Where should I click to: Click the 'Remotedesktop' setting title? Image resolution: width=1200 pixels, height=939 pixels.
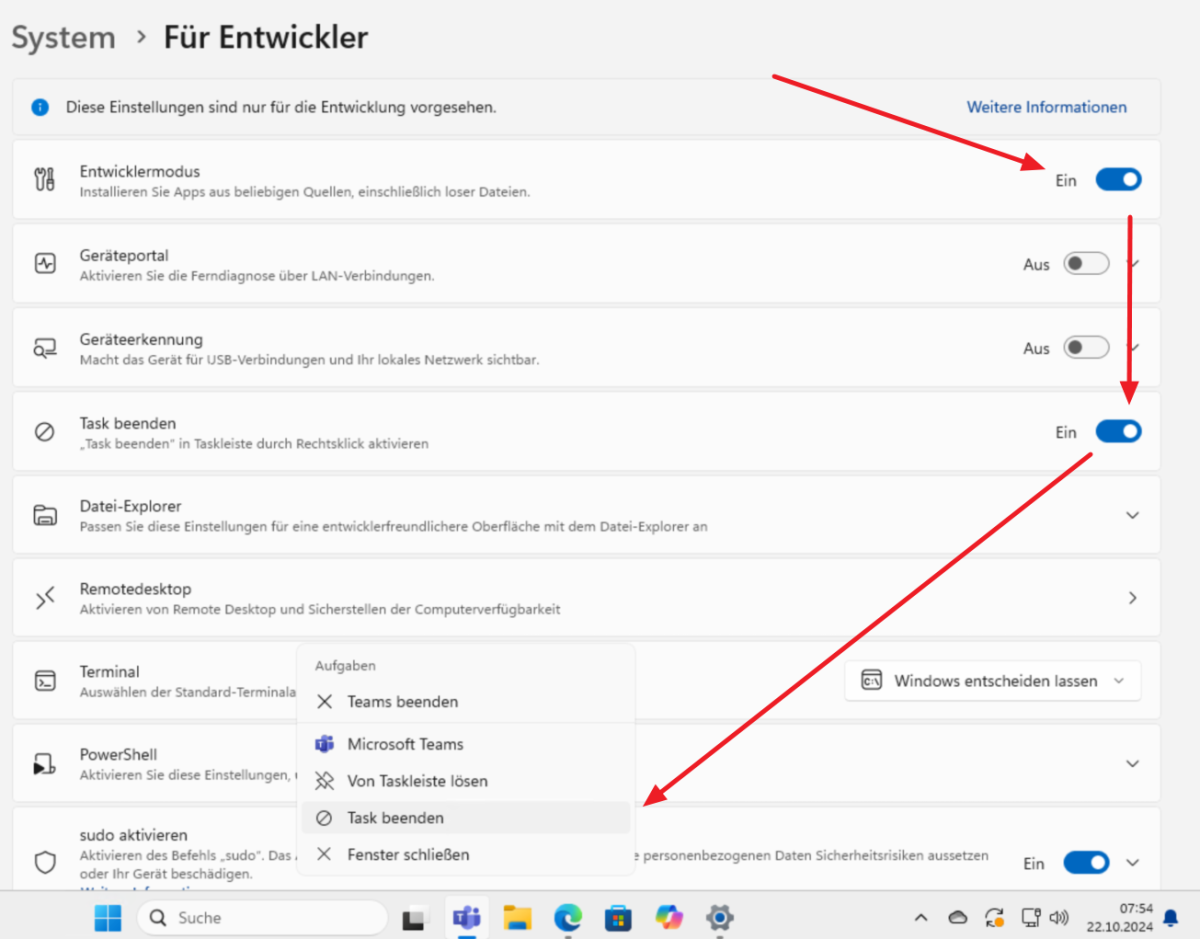point(135,589)
